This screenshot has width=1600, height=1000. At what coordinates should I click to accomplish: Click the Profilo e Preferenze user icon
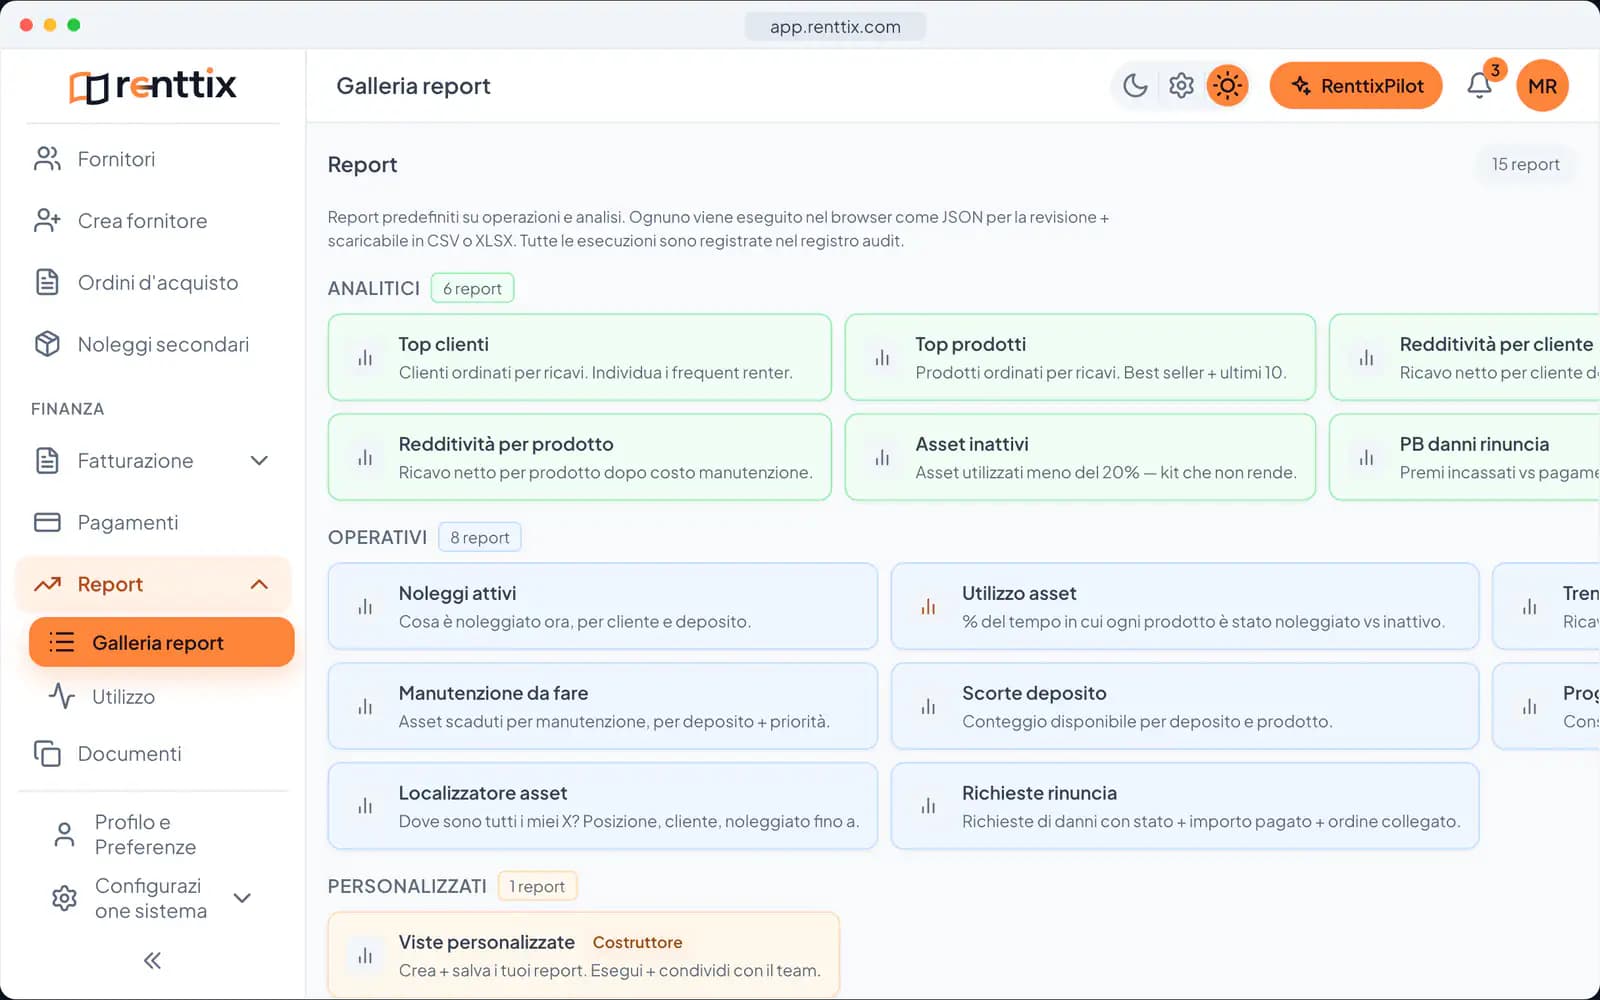(x=64, y=835)
